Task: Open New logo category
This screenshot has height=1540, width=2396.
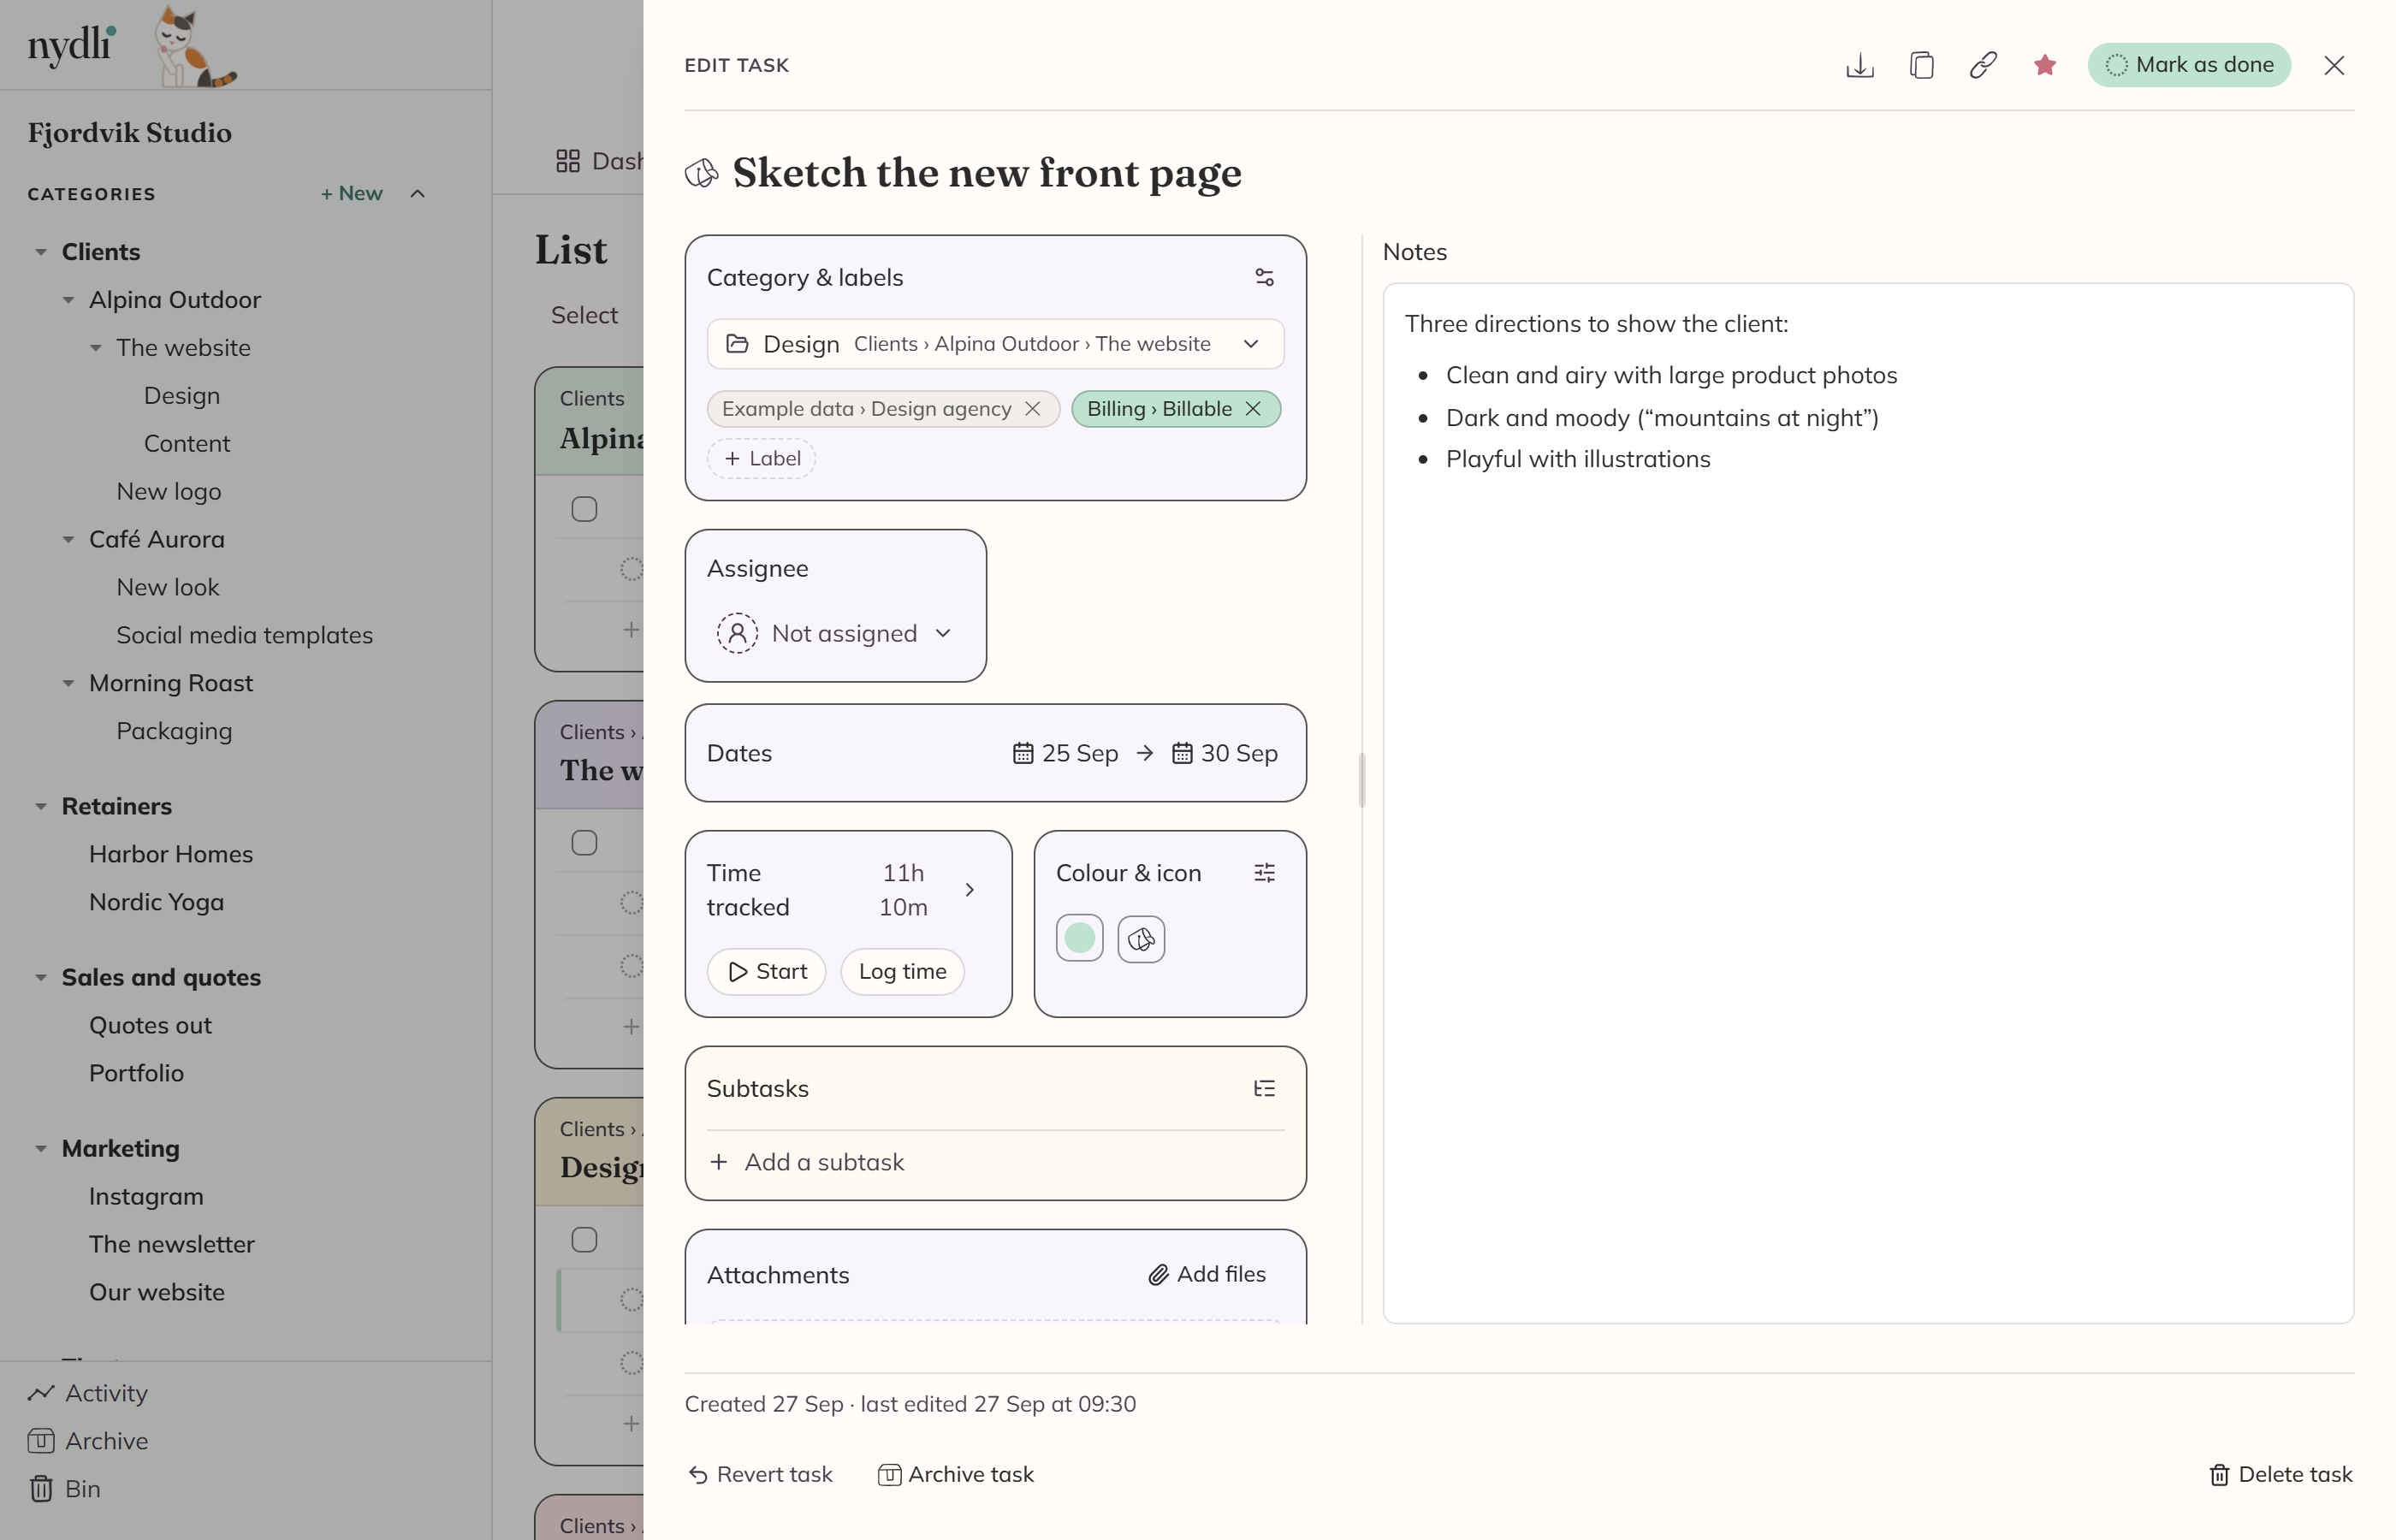Action: [169, 491]
